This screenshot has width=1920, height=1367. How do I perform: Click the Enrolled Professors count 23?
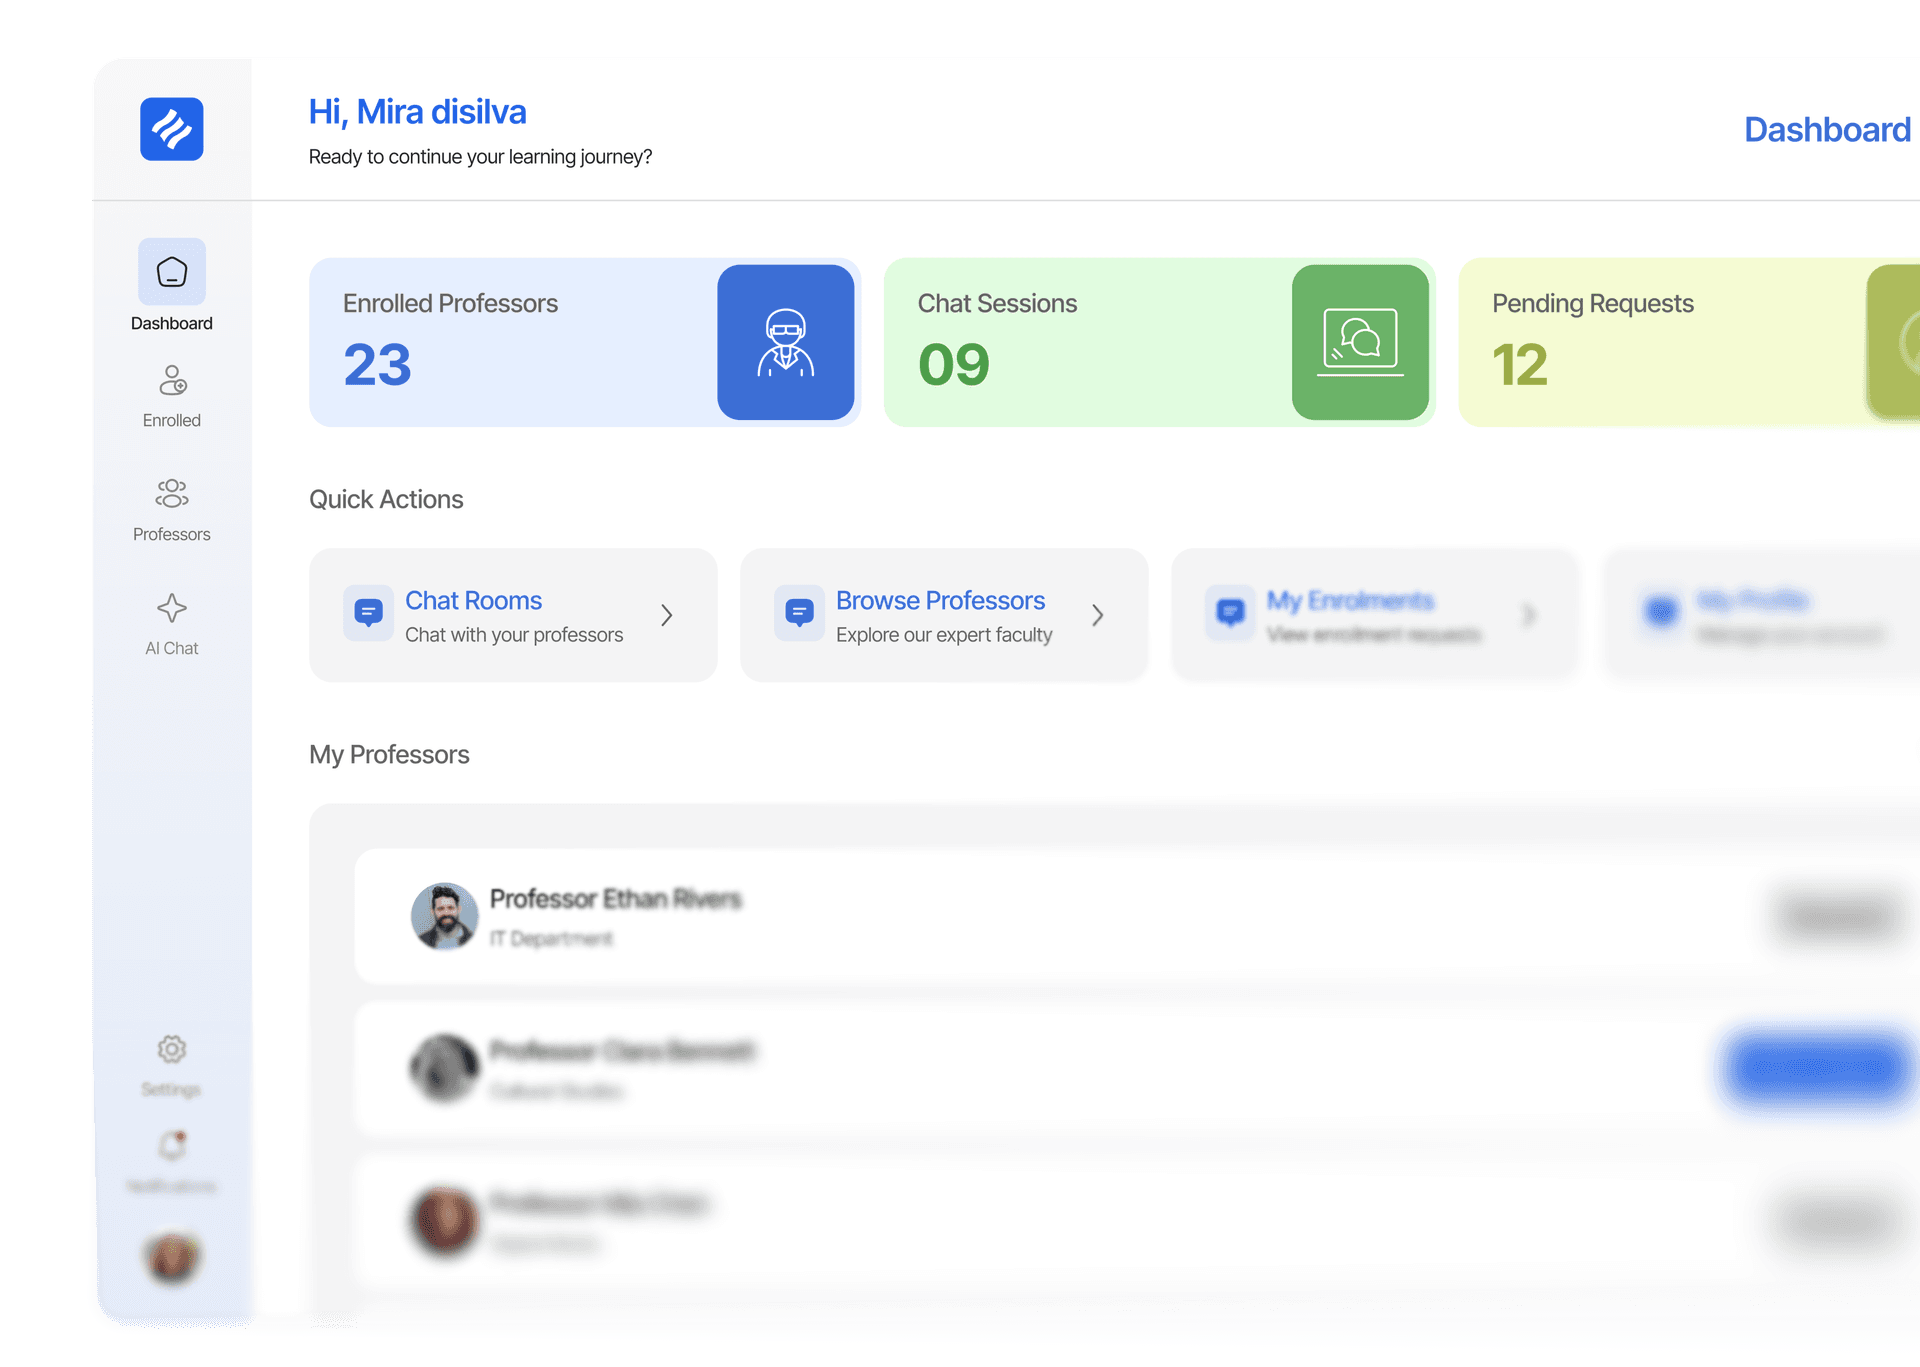tap(378, 364)
